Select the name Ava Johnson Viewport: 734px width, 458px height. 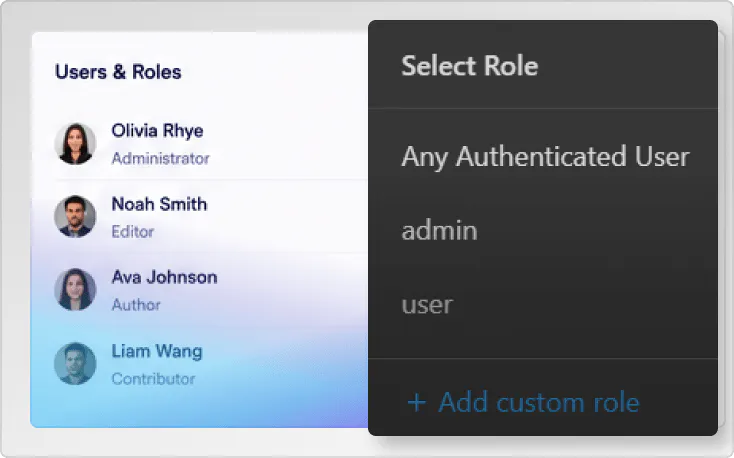164,277
